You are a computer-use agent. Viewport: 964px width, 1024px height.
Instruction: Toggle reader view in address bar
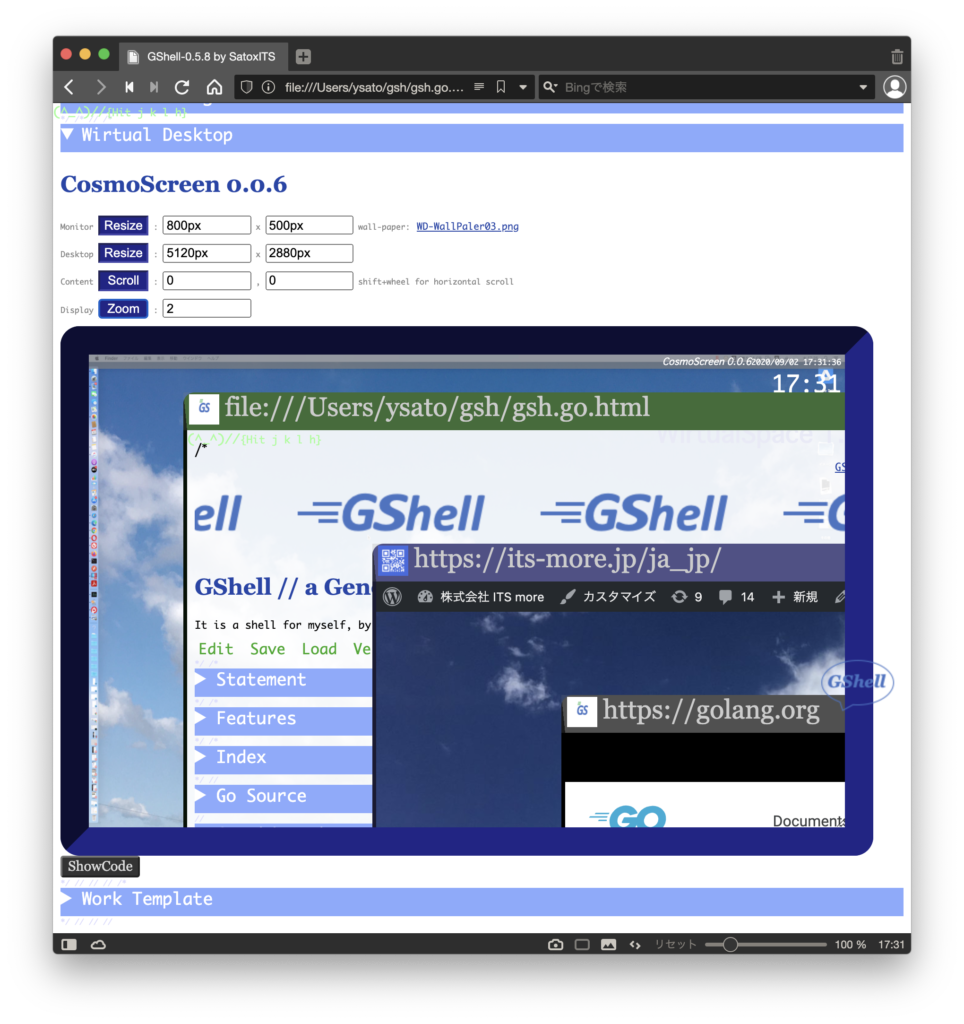479,87
